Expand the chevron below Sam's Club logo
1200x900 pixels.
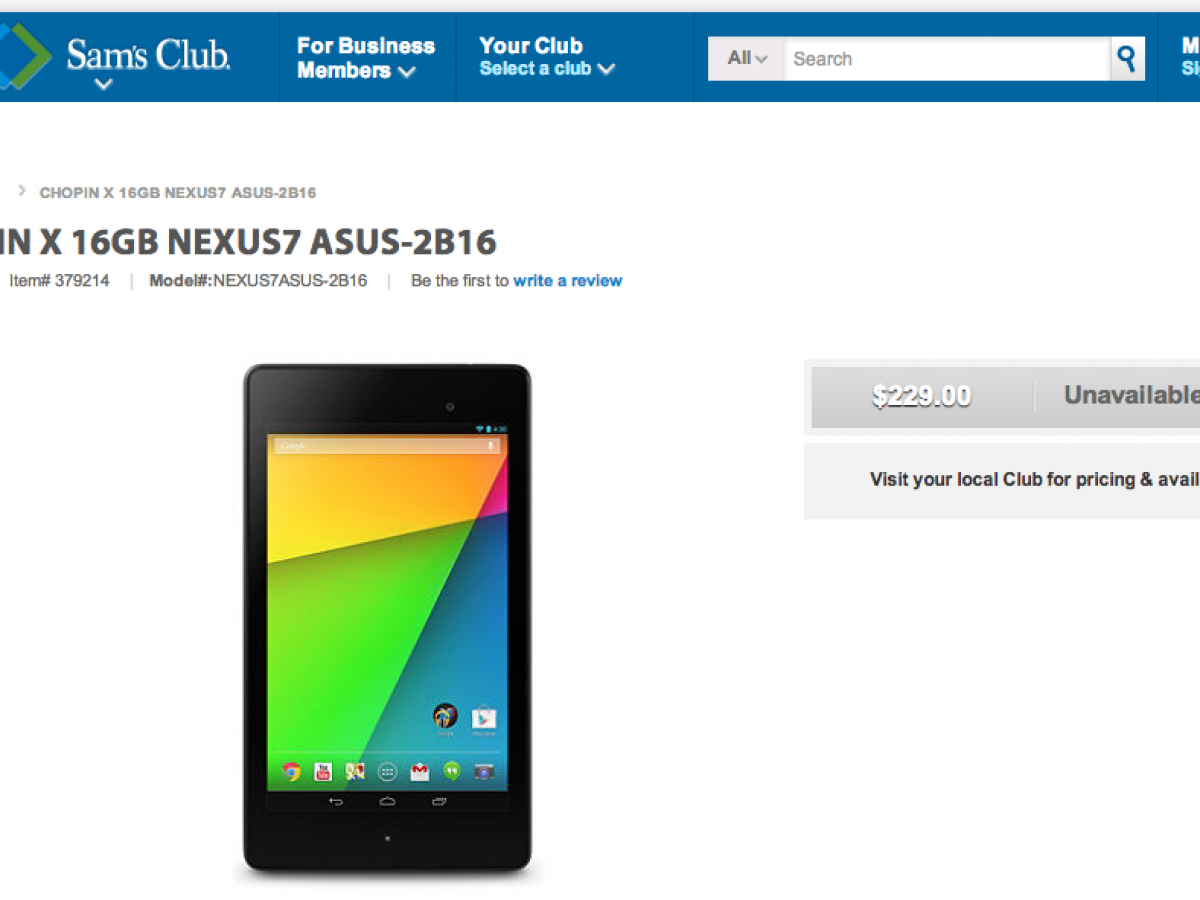point(103,84)
